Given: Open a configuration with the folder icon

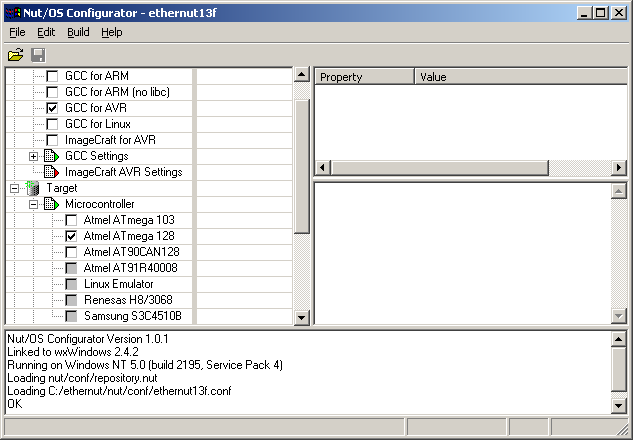Looking at the screenshot, I should [15, 55].
